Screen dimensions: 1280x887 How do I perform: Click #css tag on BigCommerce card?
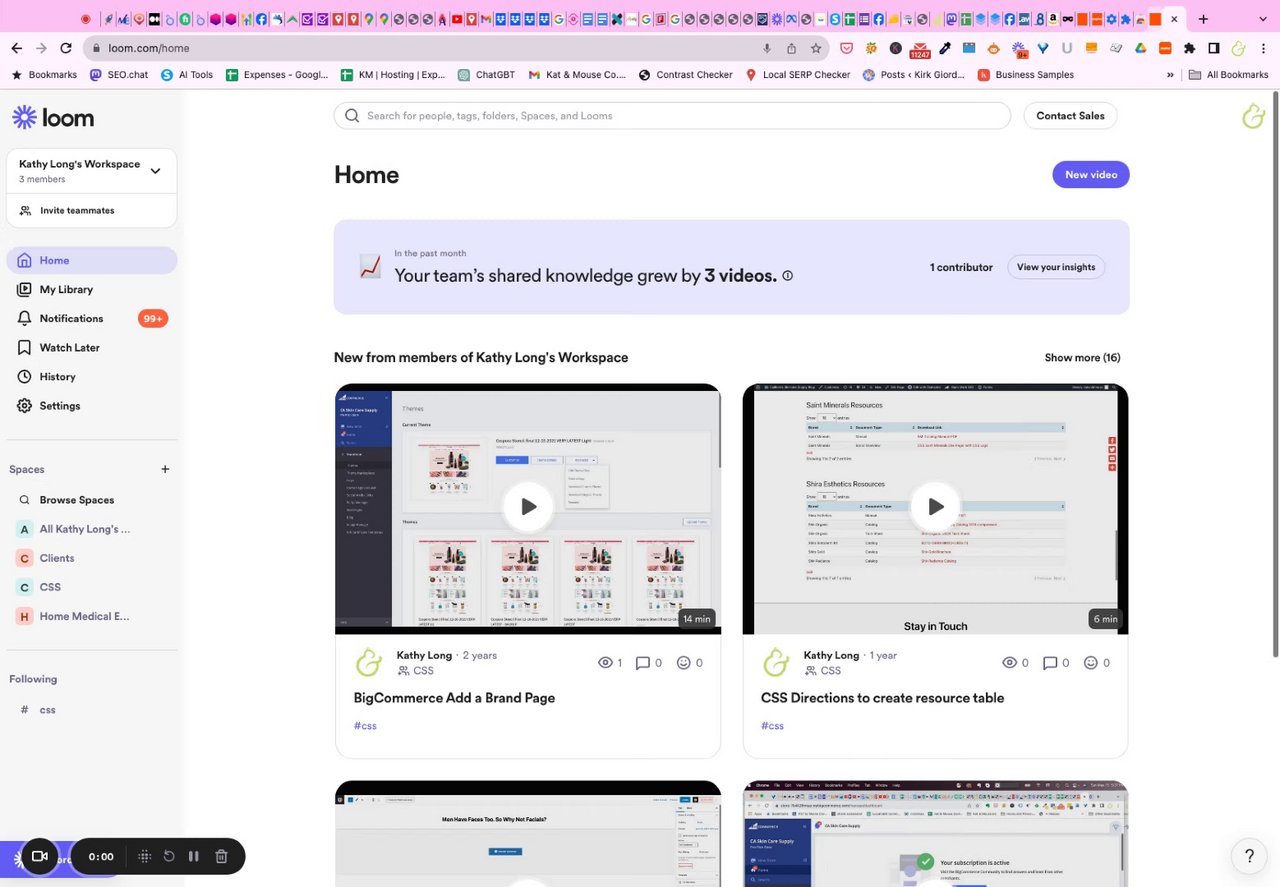coord(365,726)
